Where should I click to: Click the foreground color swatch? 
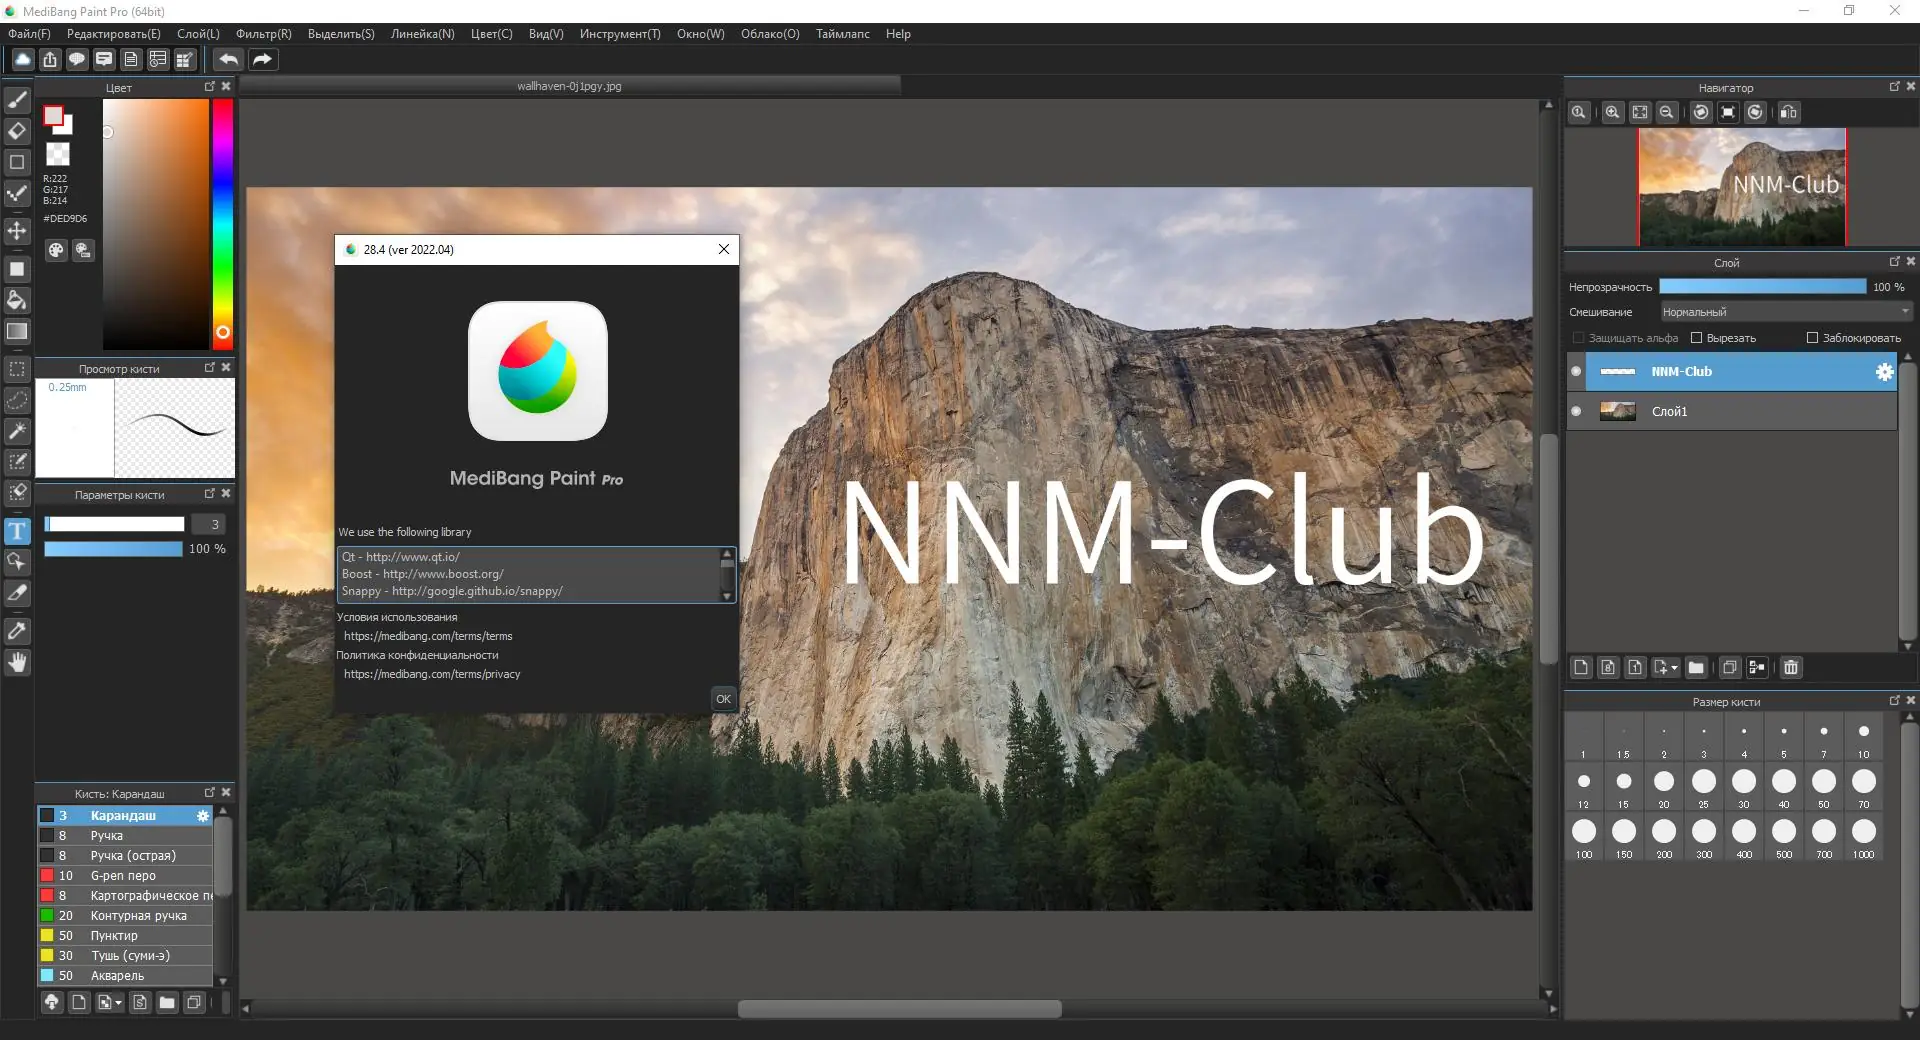pos(53,116)
